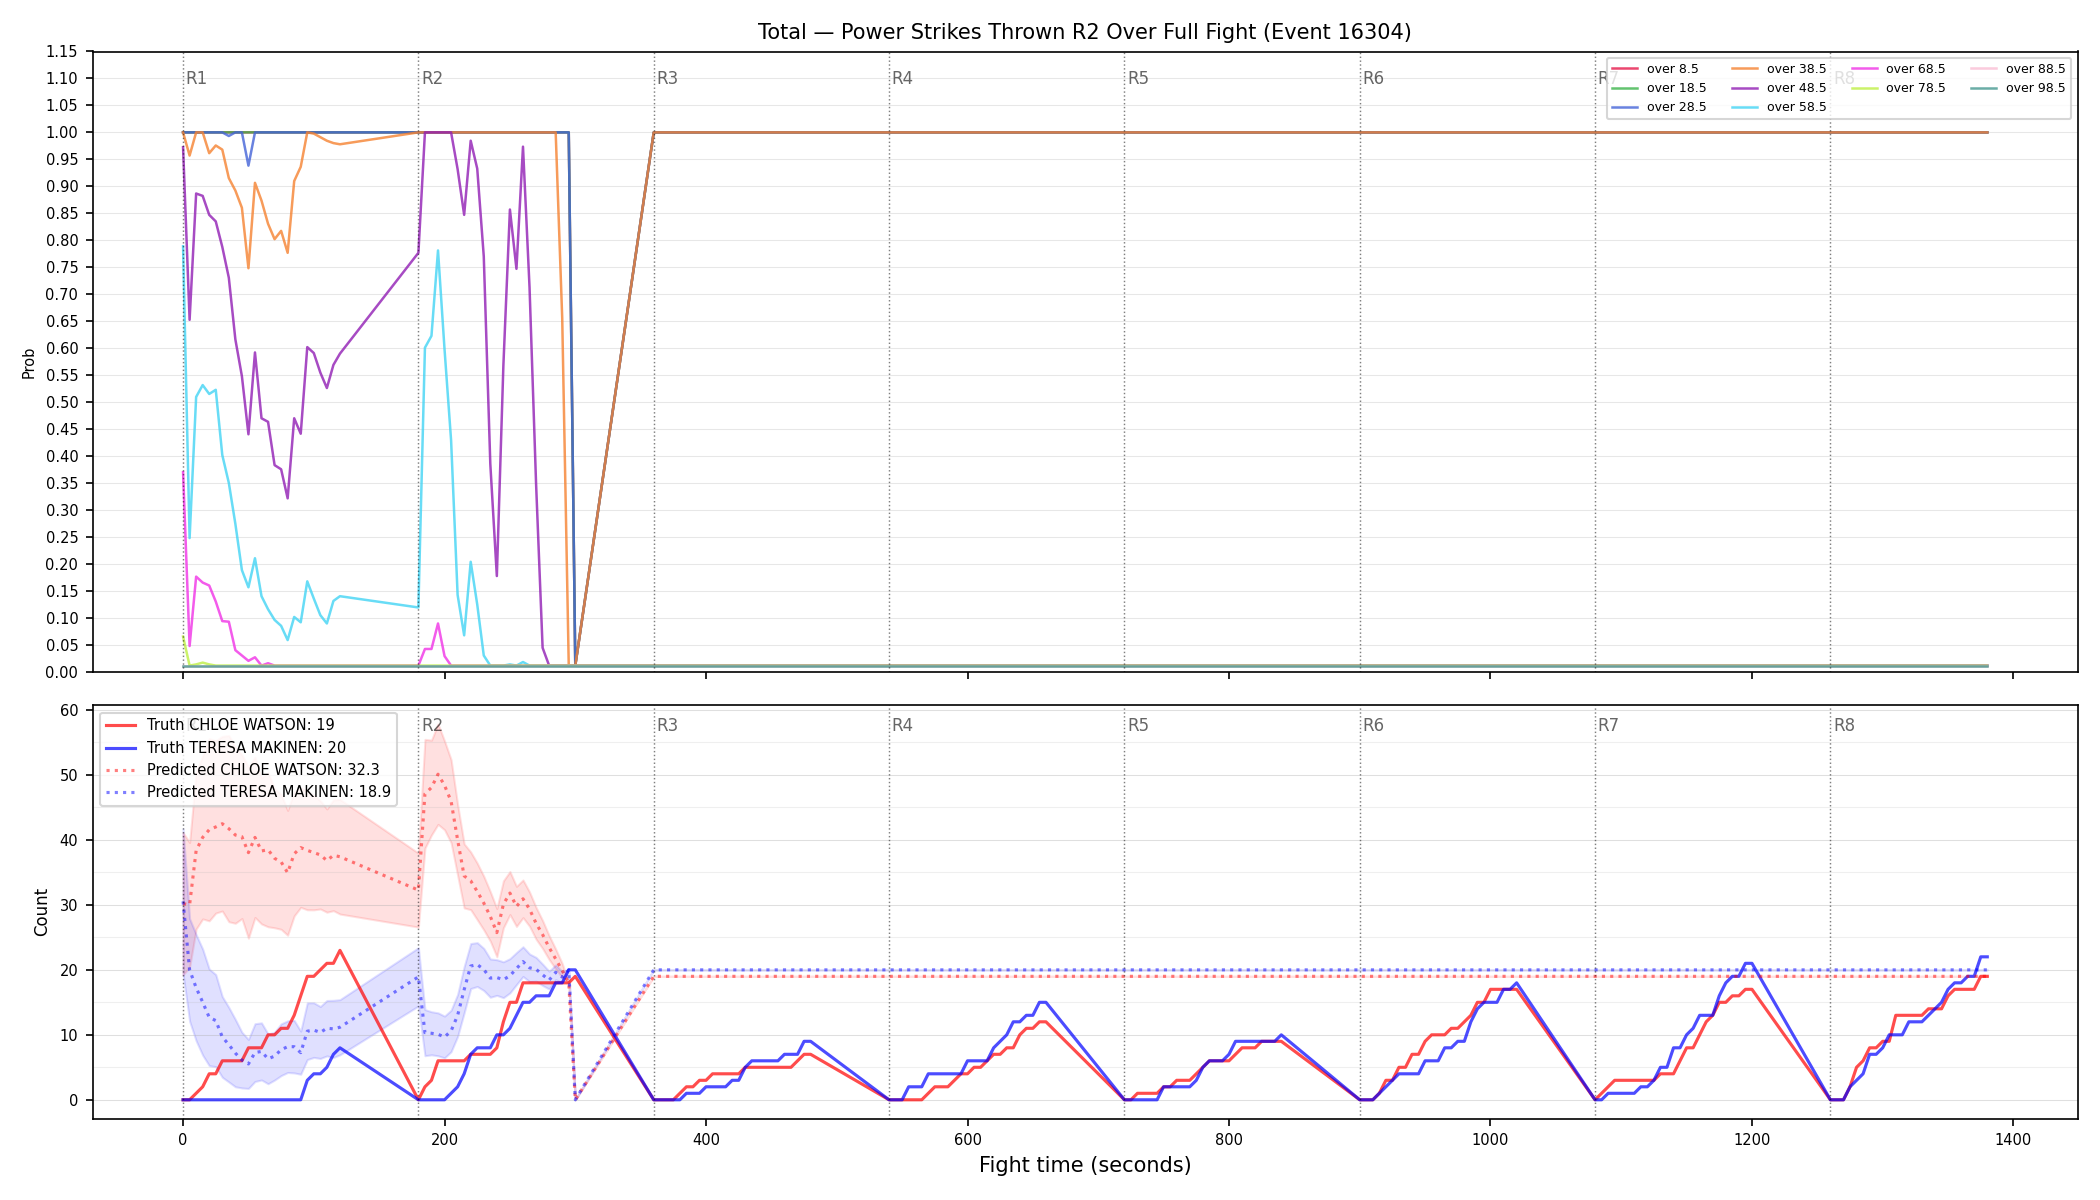Screen dimensions: 2100x1200
Task: Click 'Predicted TERESA MAKINEN: 18.9' legend entry
Action: tap(248, 792)
